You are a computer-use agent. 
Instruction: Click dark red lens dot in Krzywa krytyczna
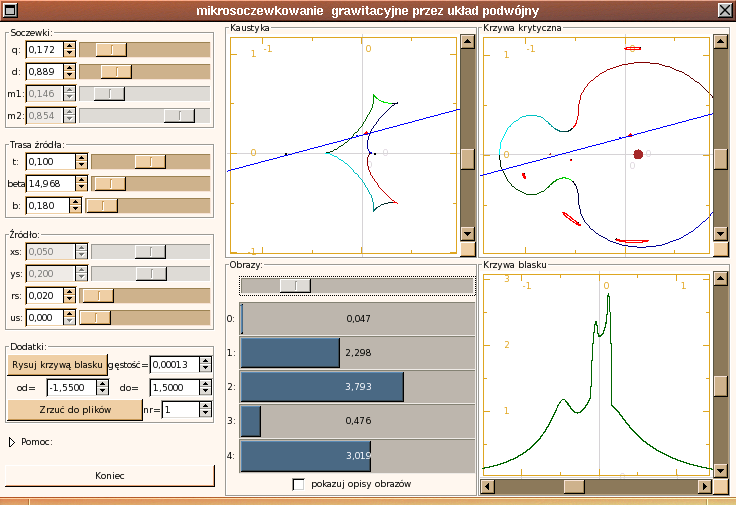pyautogui.click(x=638, y=154)
